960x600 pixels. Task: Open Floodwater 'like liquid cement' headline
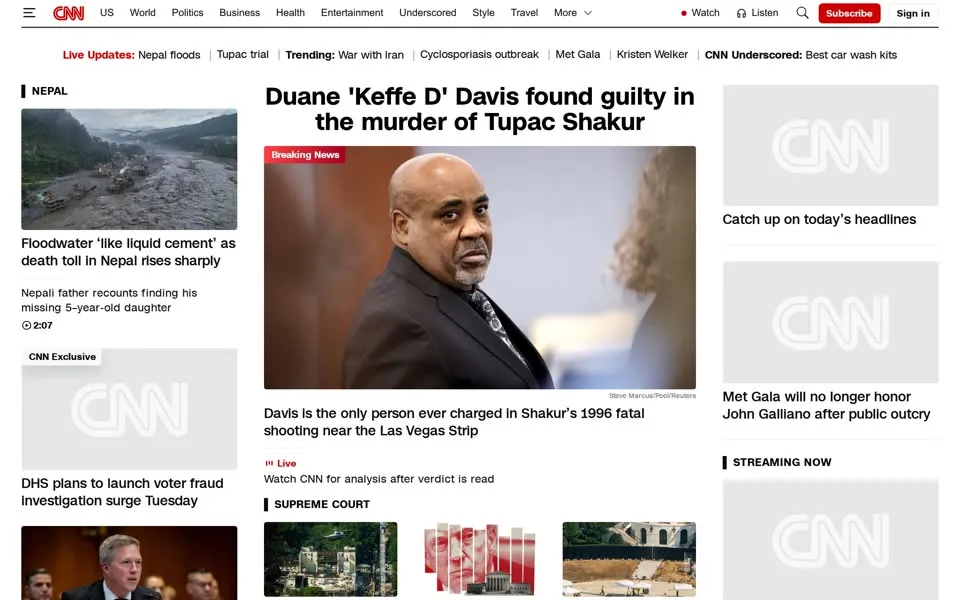(x=129, y=252)
